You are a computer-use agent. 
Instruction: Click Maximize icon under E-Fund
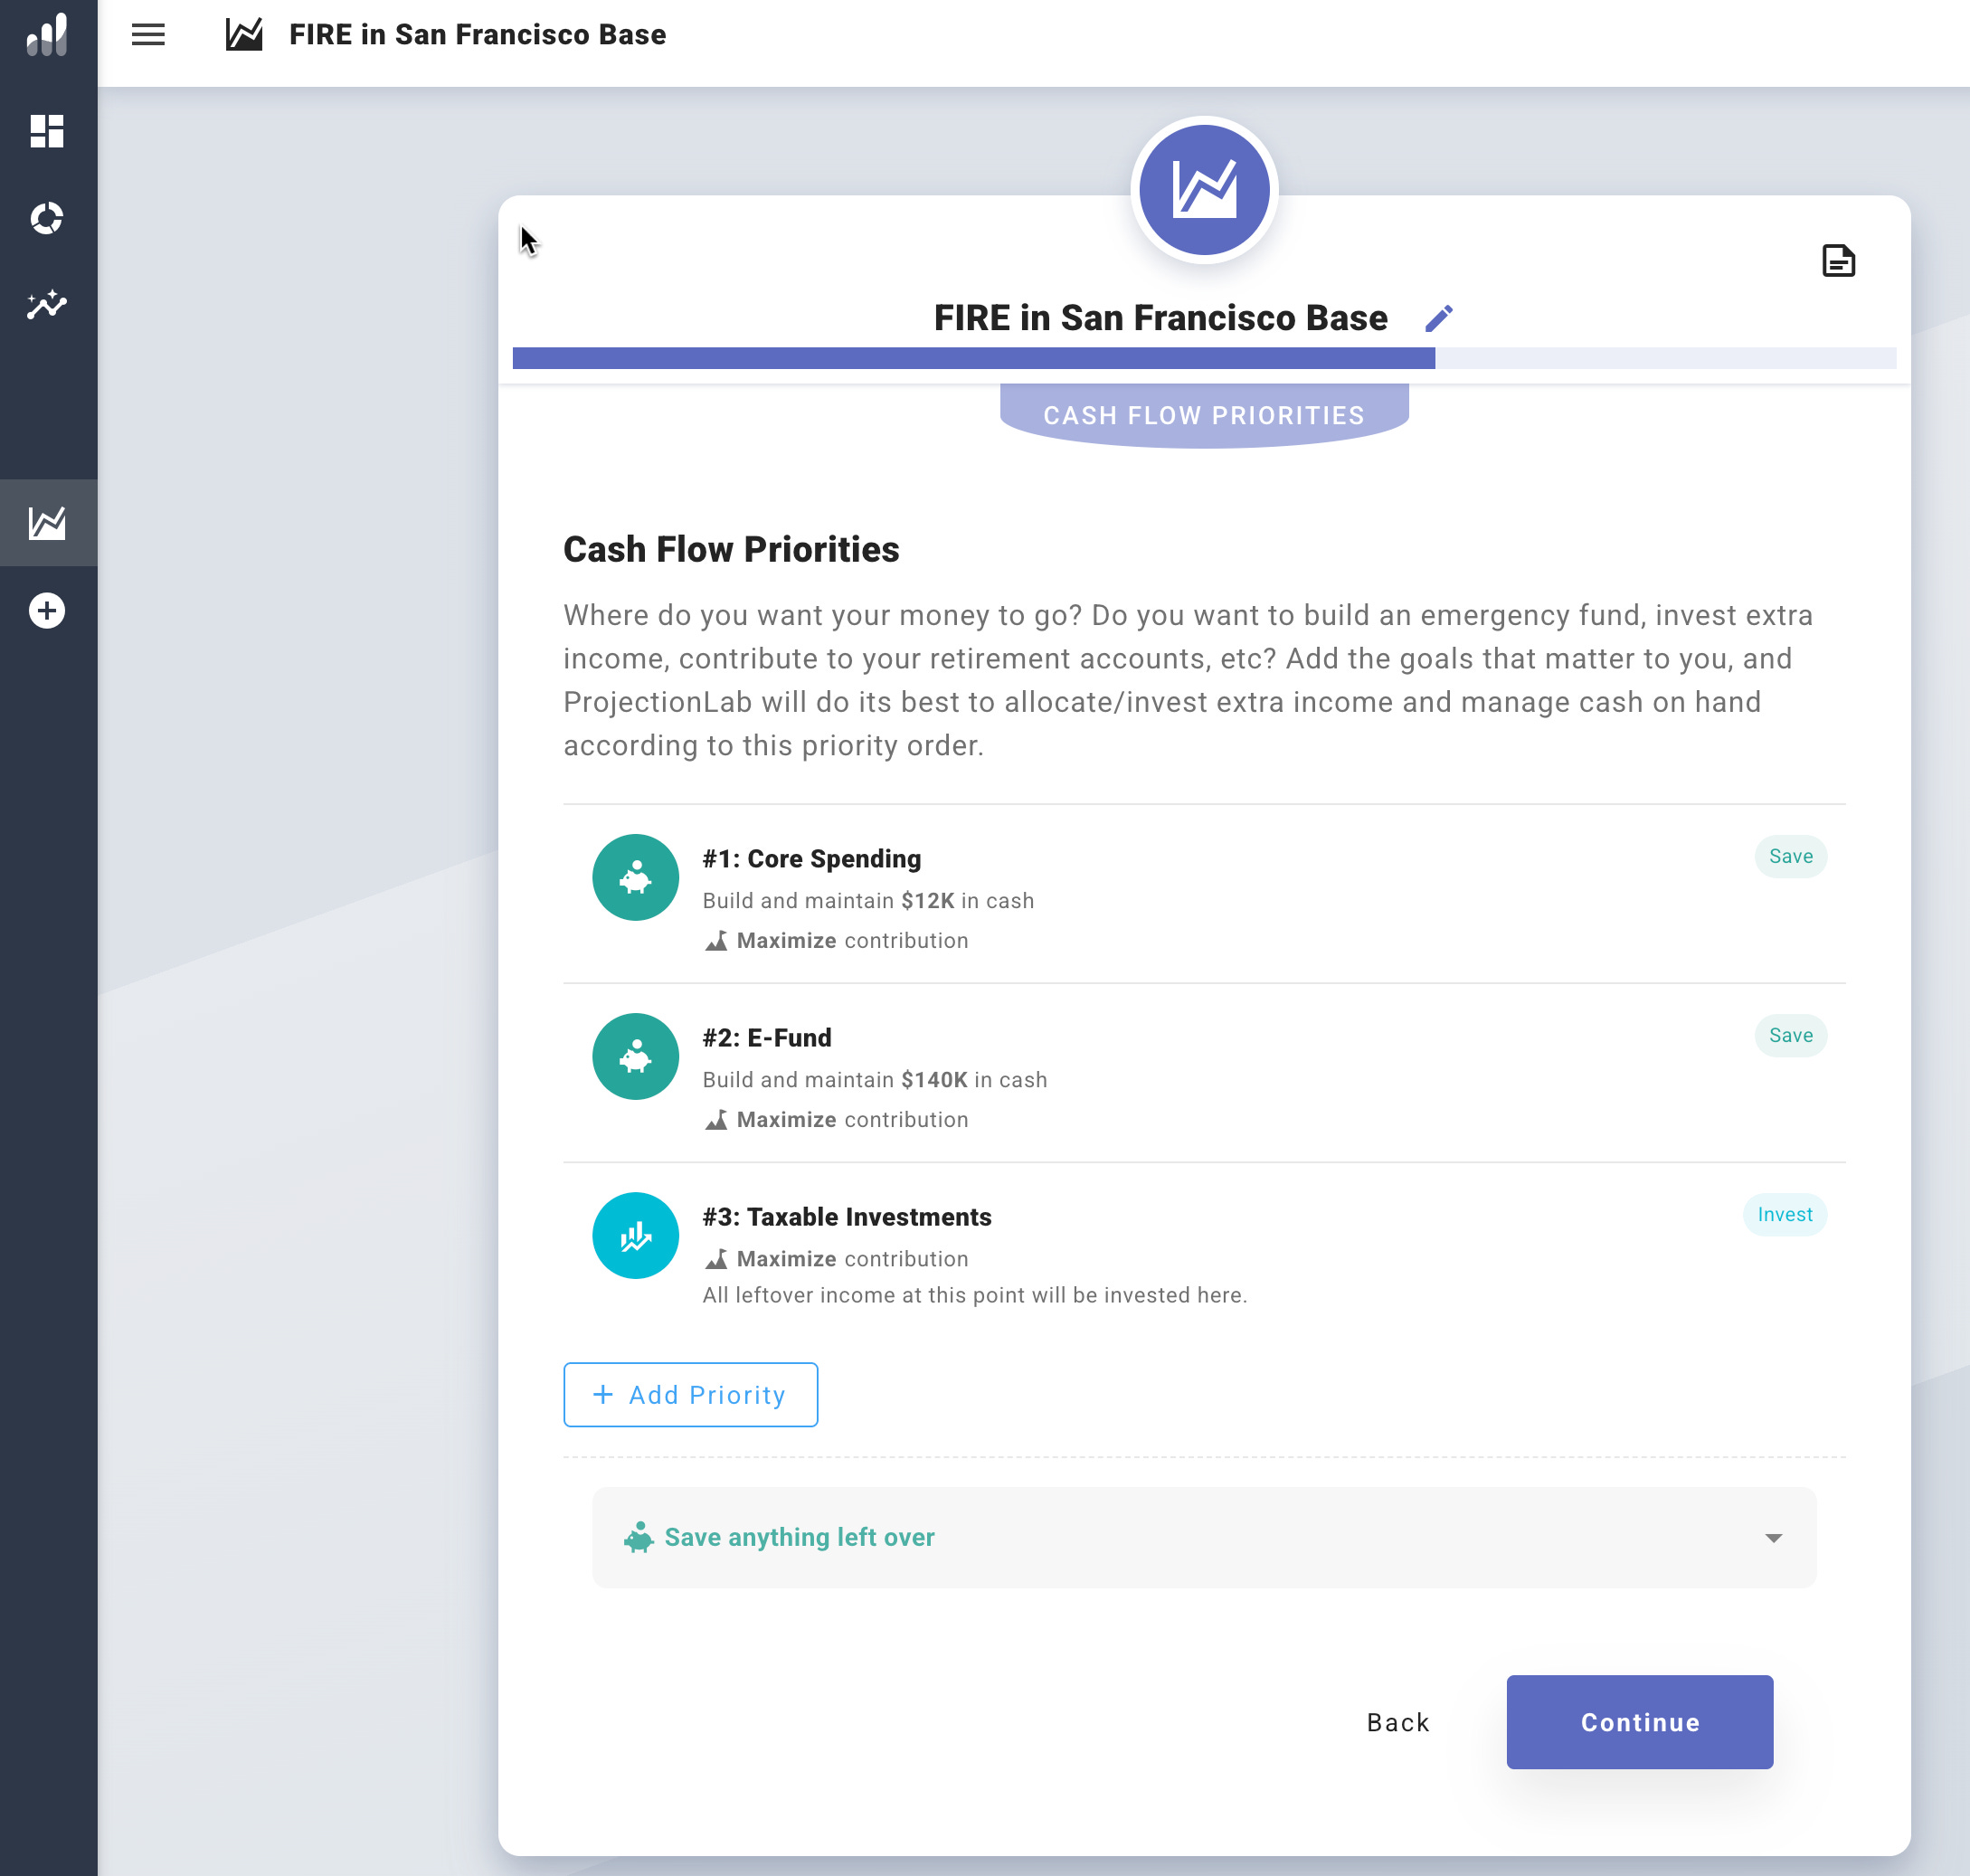(x=716, y=1120)
